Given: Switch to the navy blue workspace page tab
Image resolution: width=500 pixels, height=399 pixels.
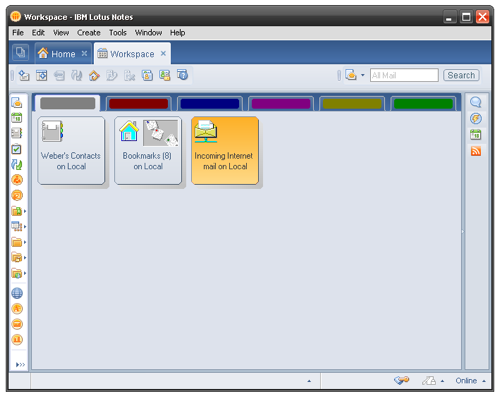Looking at the screenshot, I should point(210,104).
